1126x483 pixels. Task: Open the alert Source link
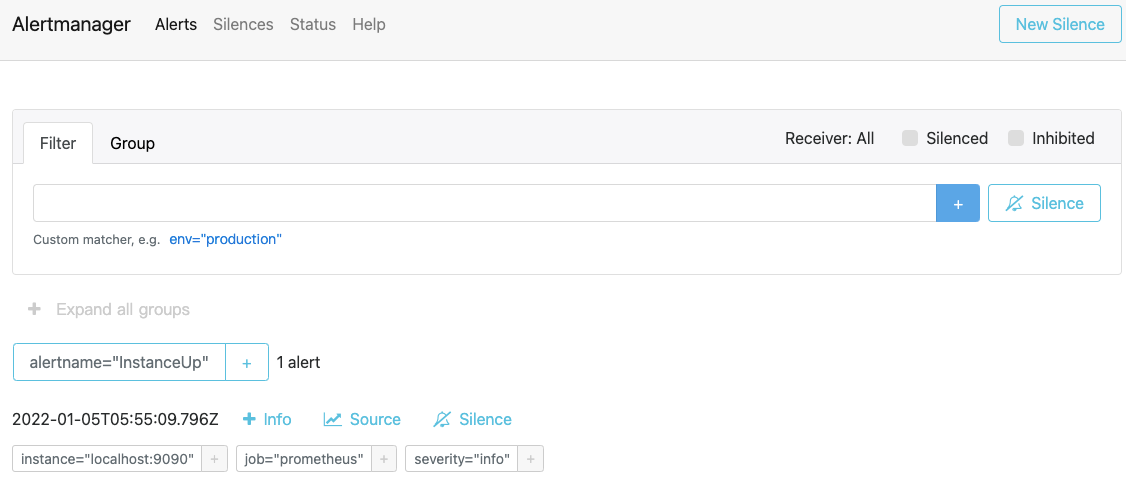362,420
